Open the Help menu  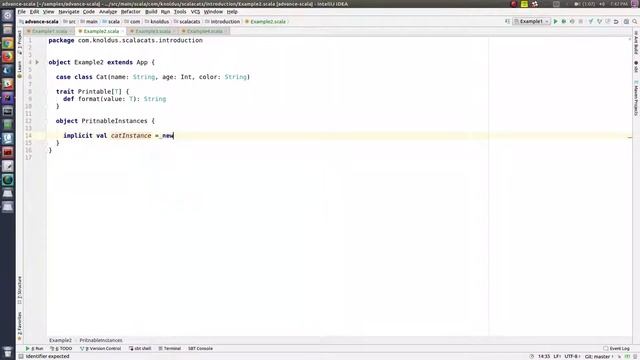coord(232,12)
